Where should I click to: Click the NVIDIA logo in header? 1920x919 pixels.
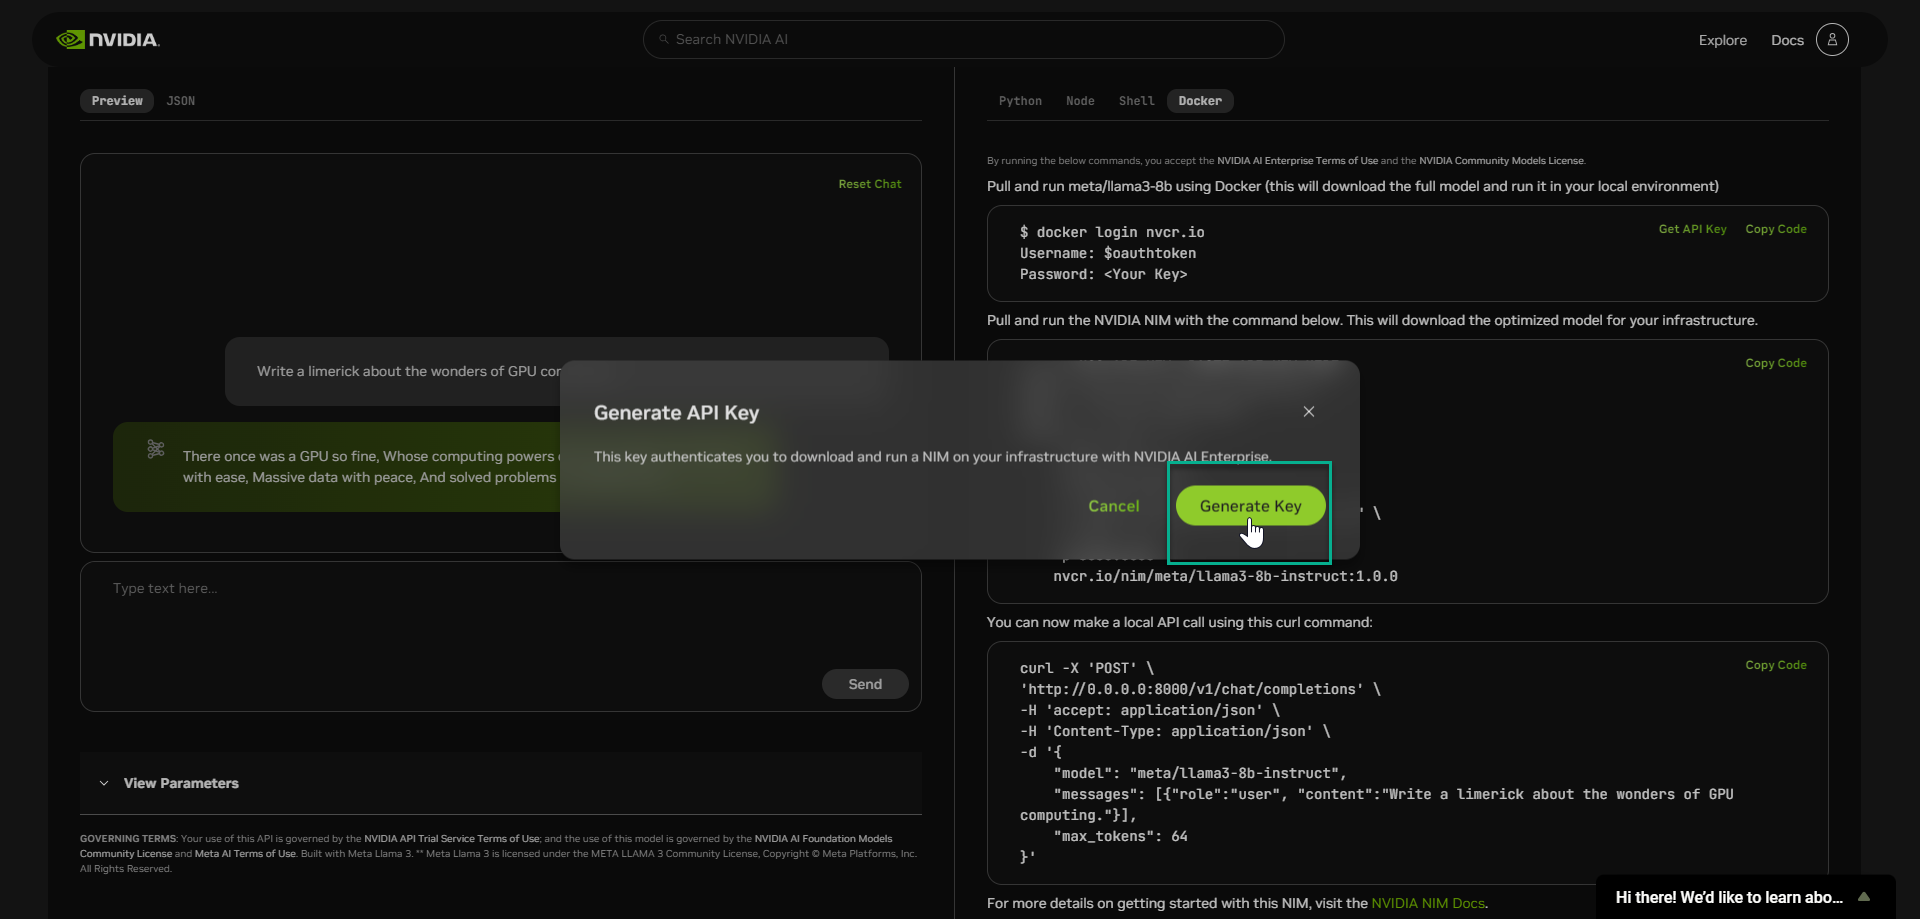click(x=108, y=40)
